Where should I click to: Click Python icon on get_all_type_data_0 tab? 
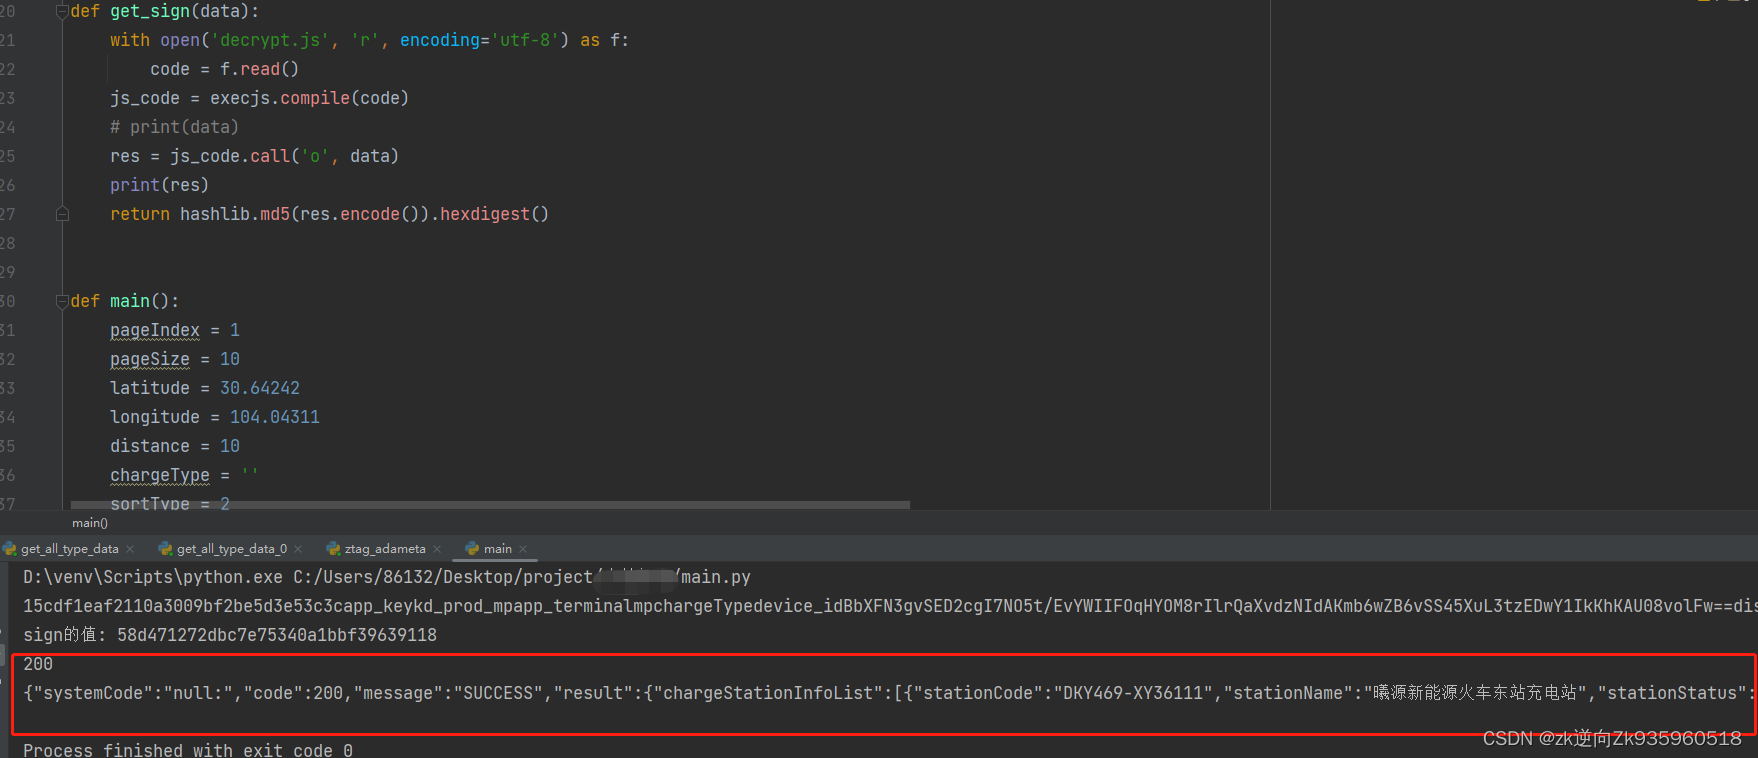tap(166, 549)
